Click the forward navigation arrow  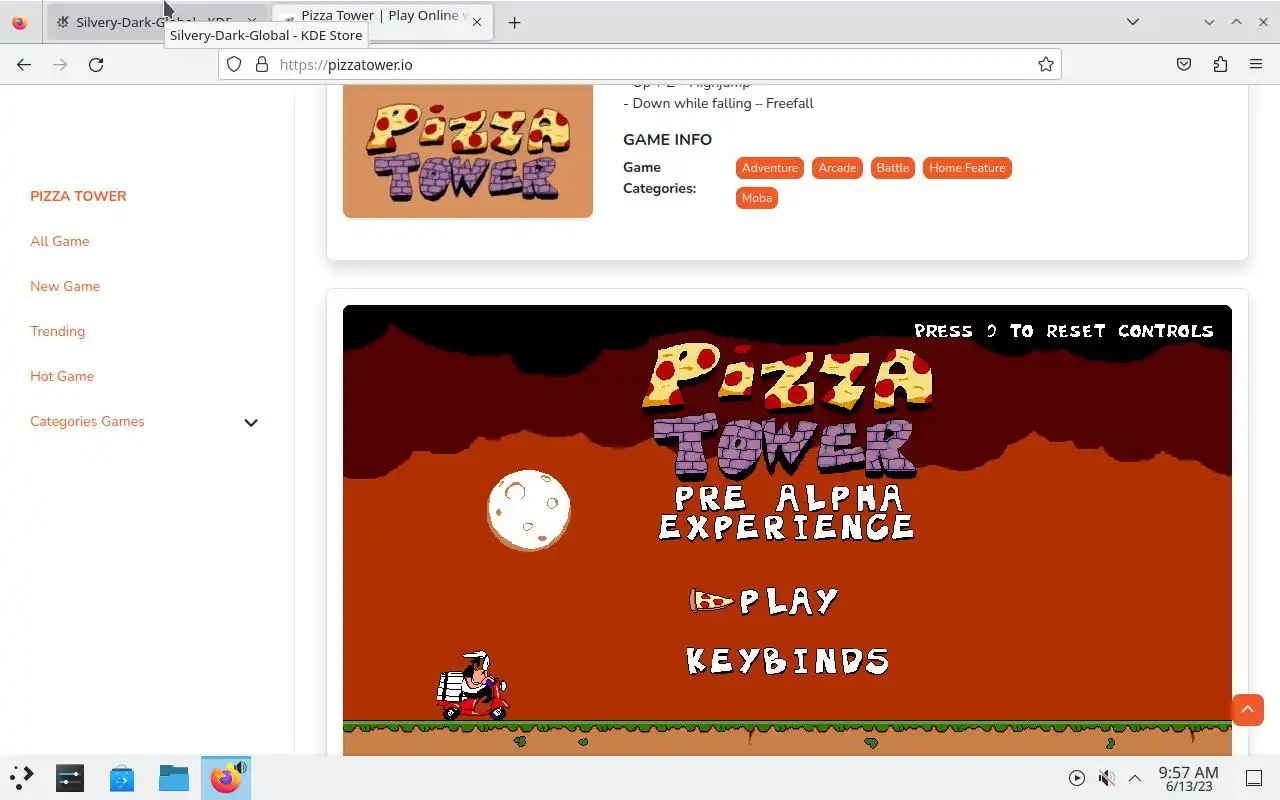[60, 64]
